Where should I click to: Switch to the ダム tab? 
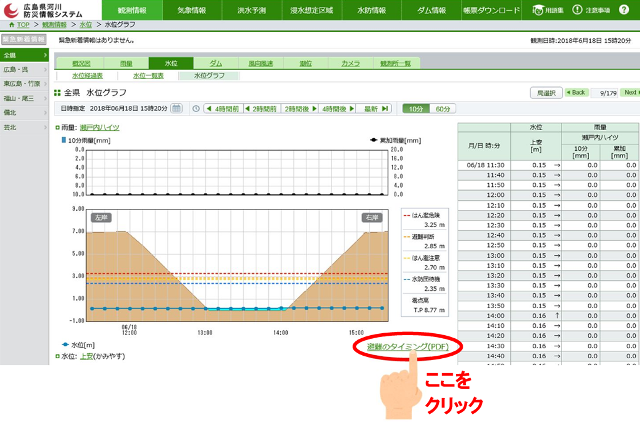click(x=216, y=62)
